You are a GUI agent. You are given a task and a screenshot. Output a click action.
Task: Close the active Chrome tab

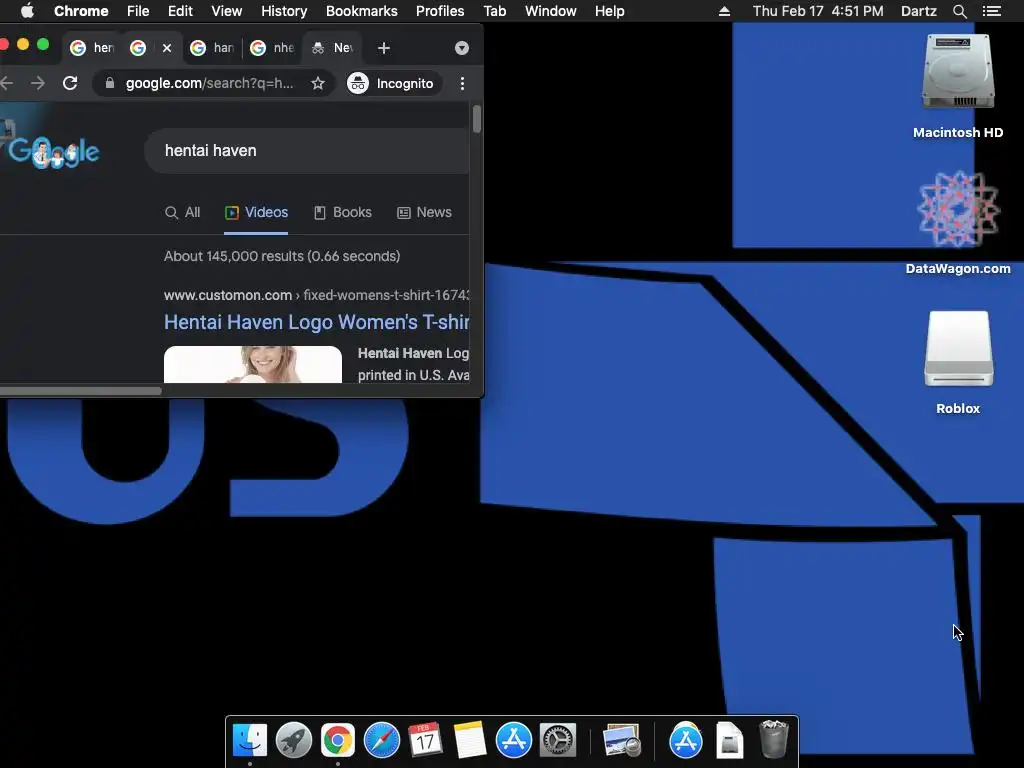pyautogui.click(x=167, y=48)
